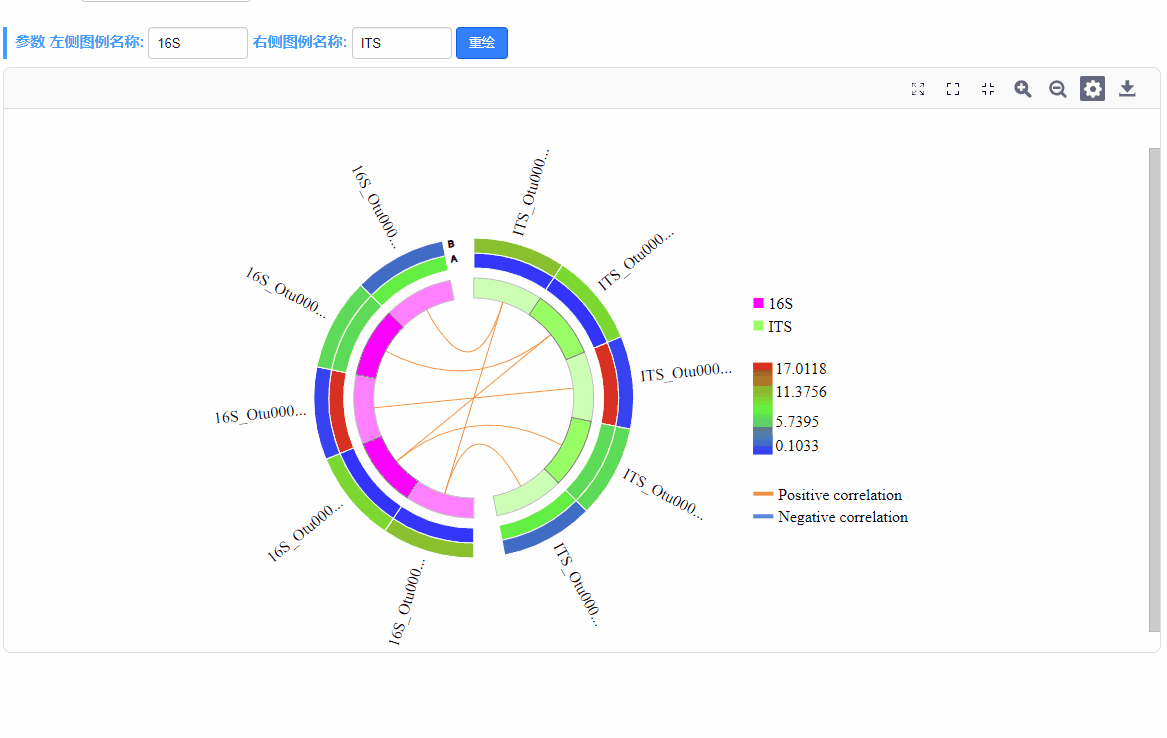Select the red 16S ring segment at left

(x=340, y=411)
